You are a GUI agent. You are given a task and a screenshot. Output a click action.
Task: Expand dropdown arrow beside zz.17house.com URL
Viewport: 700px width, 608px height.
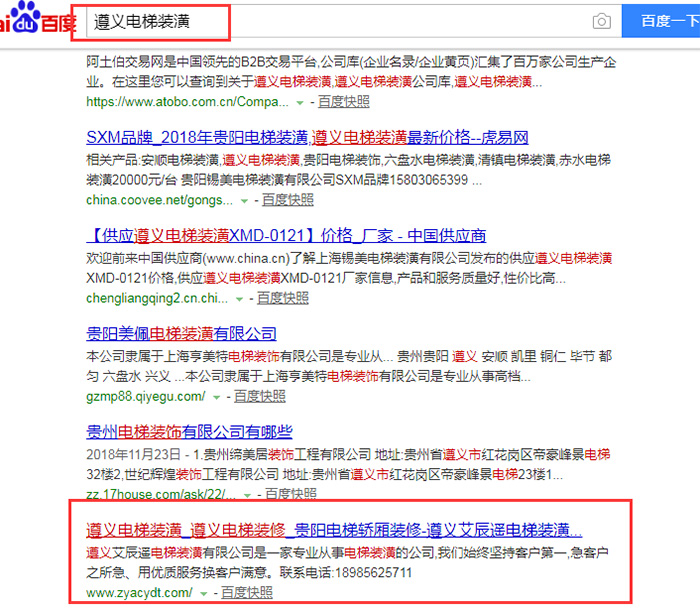(x=246, y=495)
